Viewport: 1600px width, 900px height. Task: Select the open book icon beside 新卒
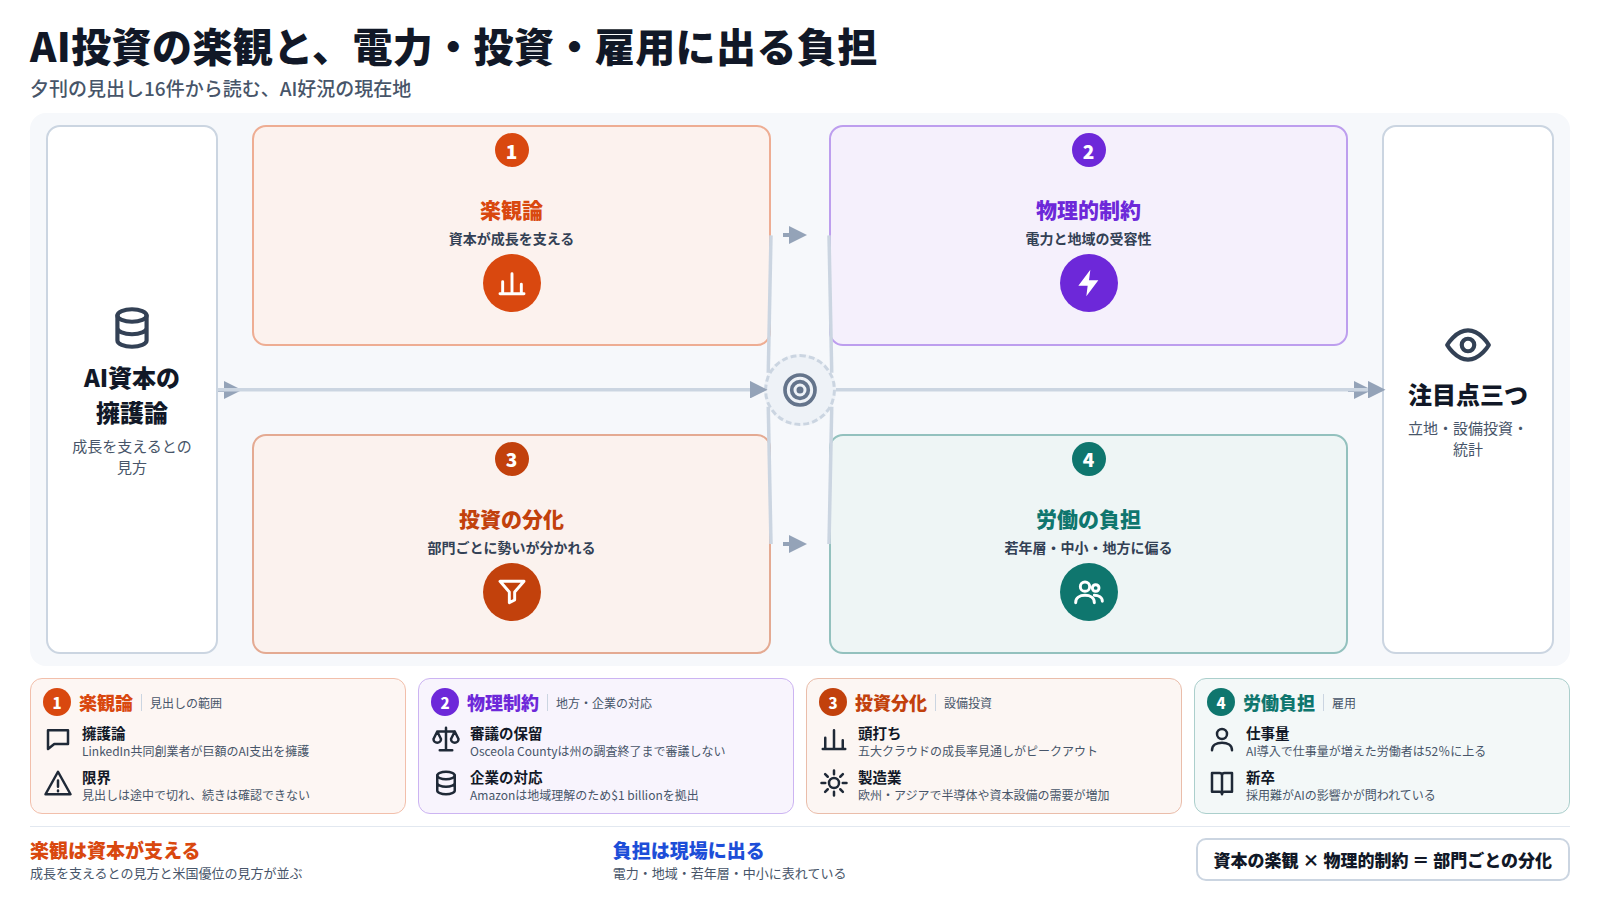[x=1222, y=784]
